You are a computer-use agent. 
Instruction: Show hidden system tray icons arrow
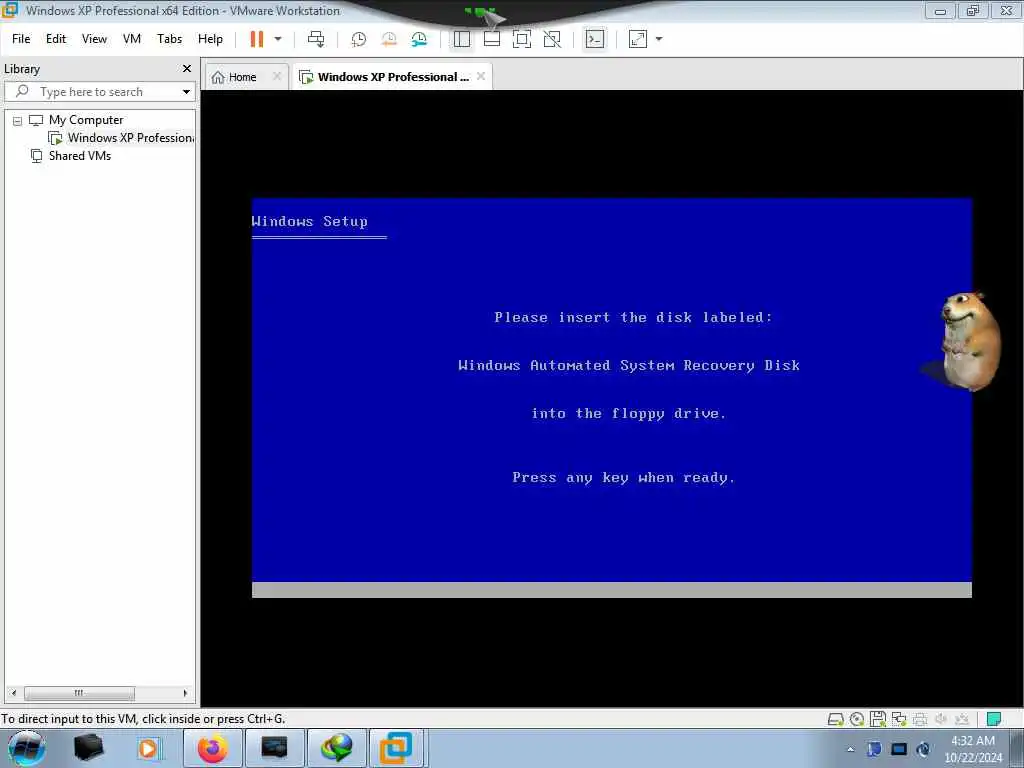coord(850,750)
